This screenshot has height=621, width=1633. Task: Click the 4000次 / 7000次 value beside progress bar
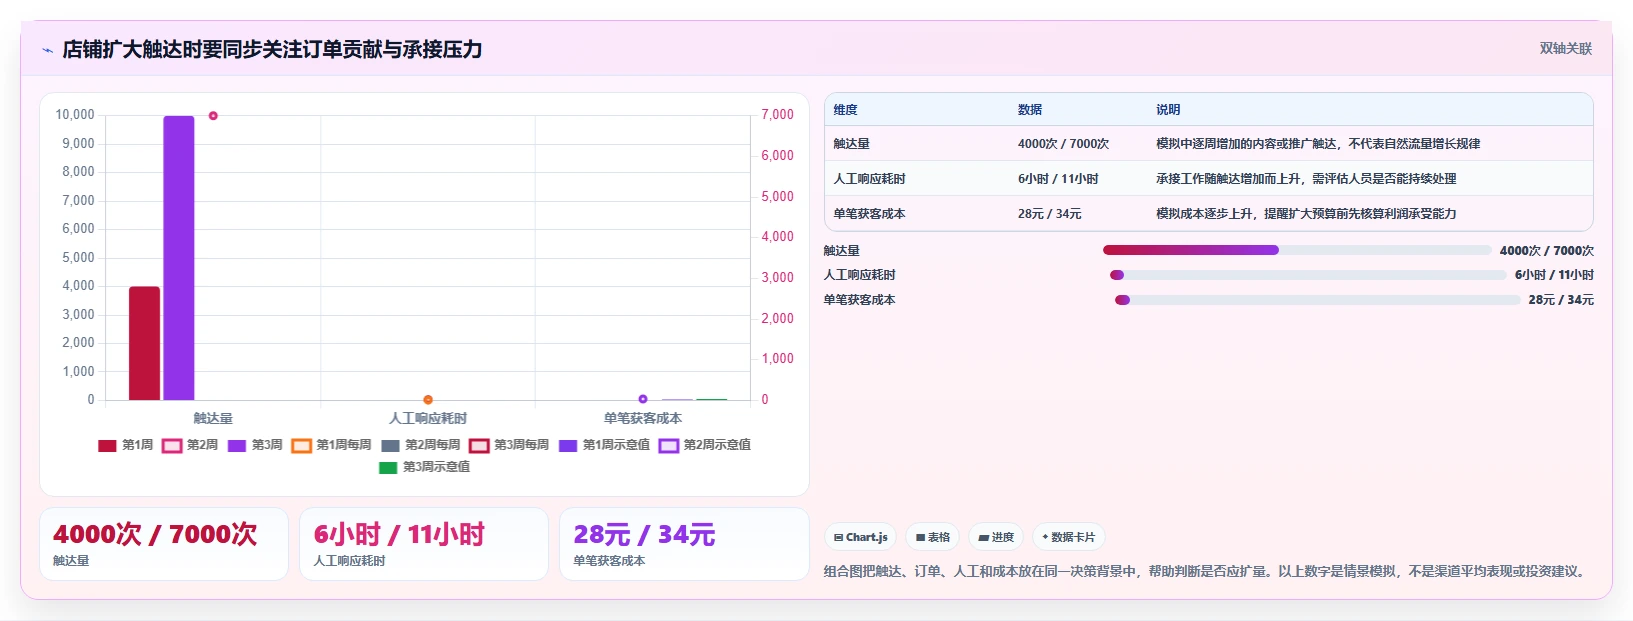coord(1547,251)
